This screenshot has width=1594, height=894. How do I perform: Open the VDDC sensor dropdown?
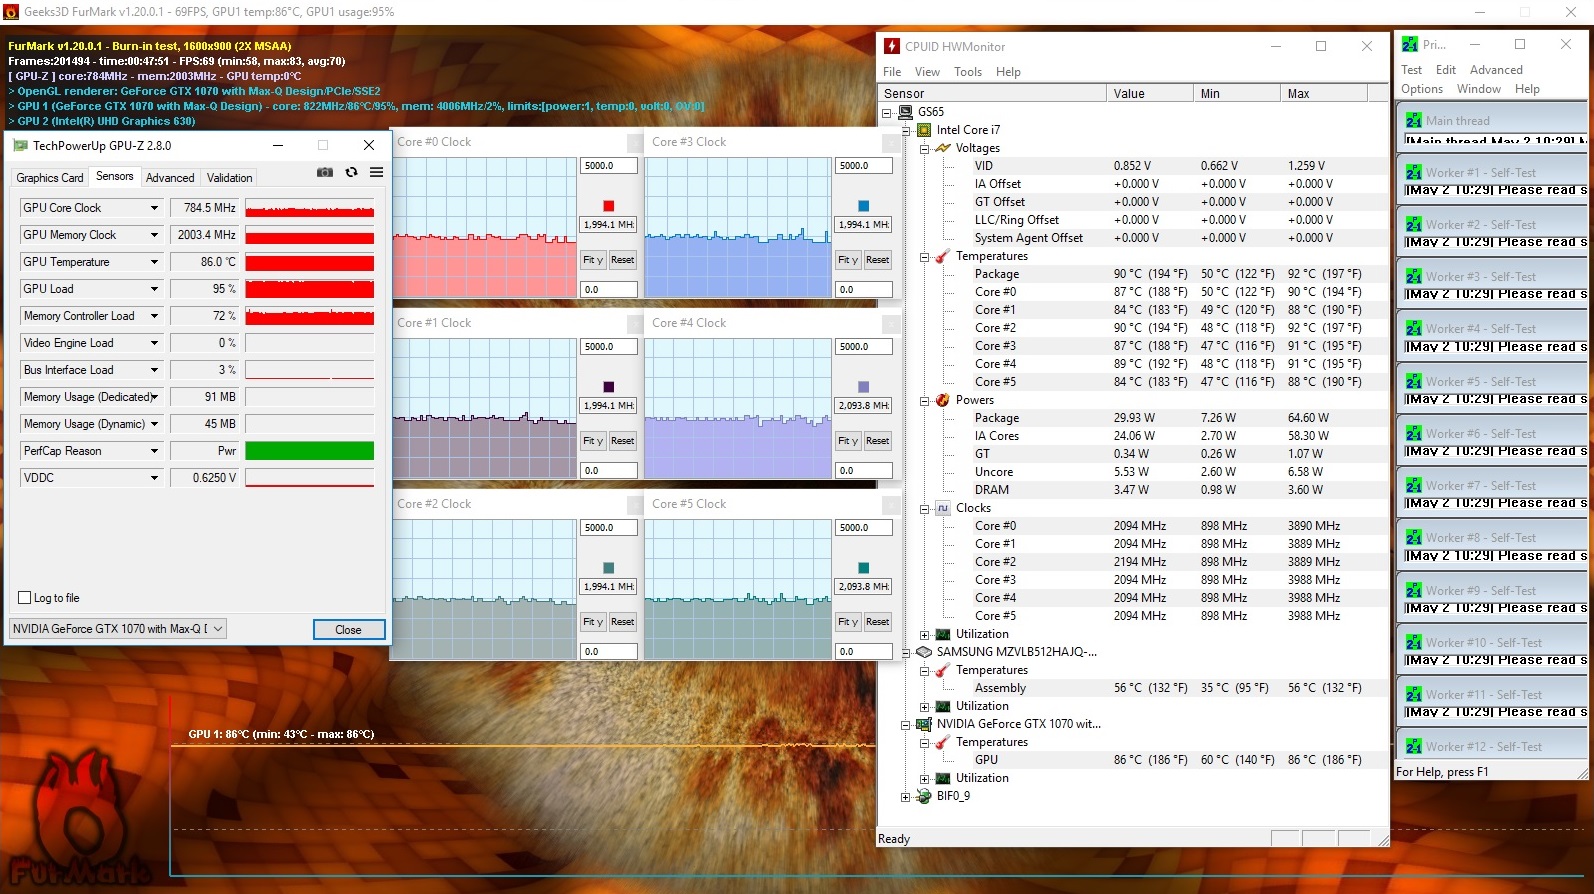[x=154, y=478]
